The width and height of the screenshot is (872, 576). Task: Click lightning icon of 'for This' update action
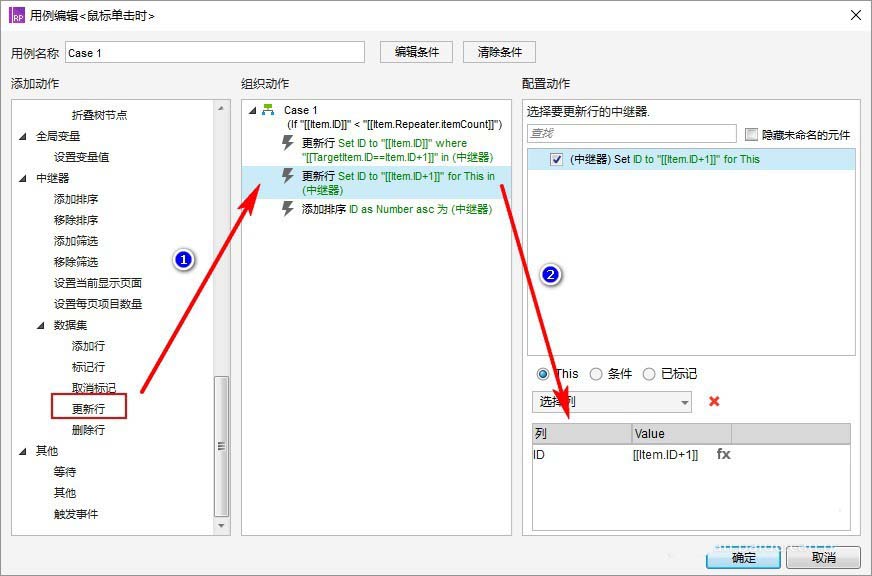(x=288, y=176)
